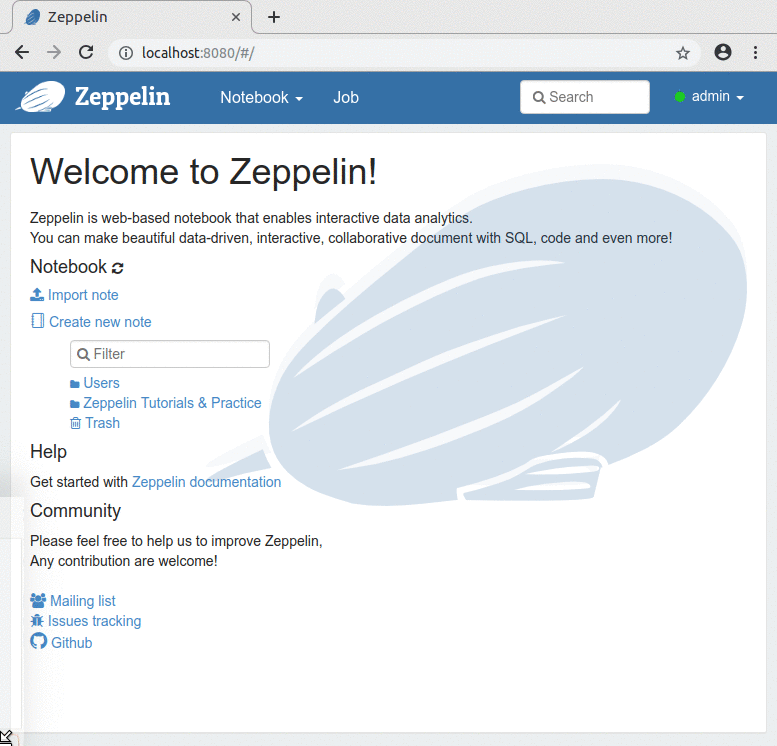The width and height of the screenshot is (777, 746).
Task: Open the Job page
Action: point(346,98)
